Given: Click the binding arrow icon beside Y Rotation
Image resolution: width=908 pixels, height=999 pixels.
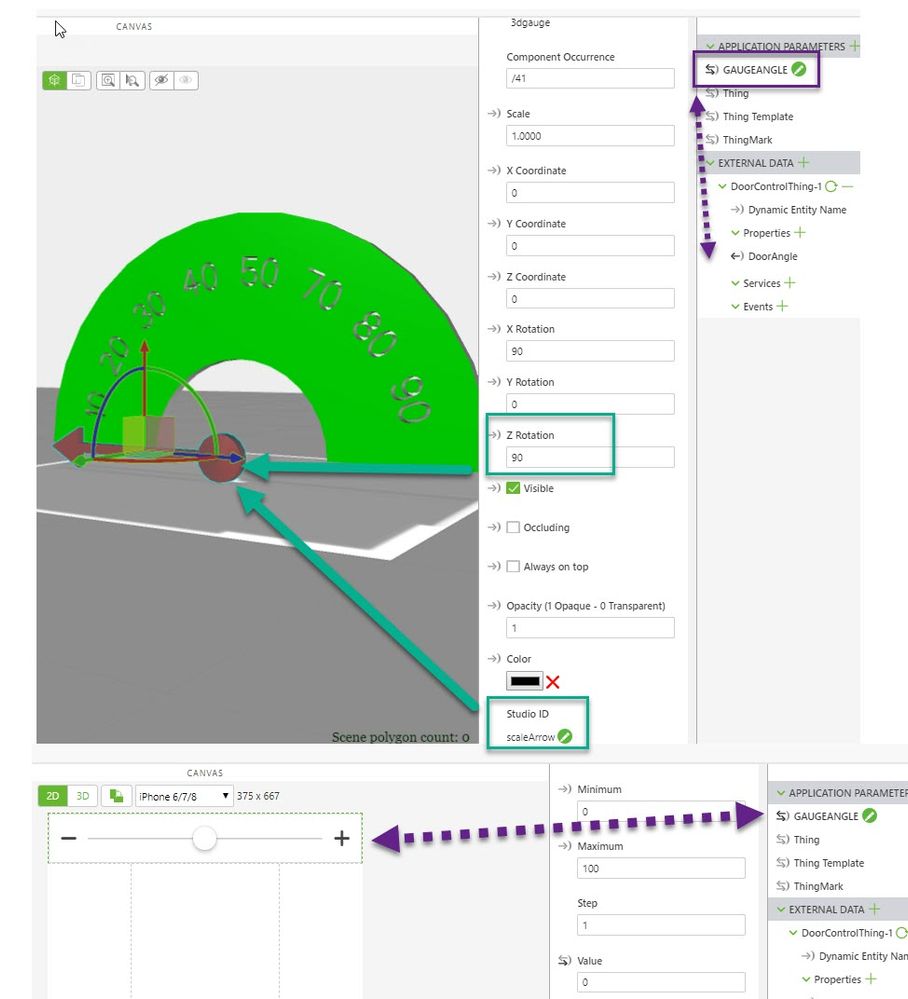Looking at the screenshot, I should 494,382.
